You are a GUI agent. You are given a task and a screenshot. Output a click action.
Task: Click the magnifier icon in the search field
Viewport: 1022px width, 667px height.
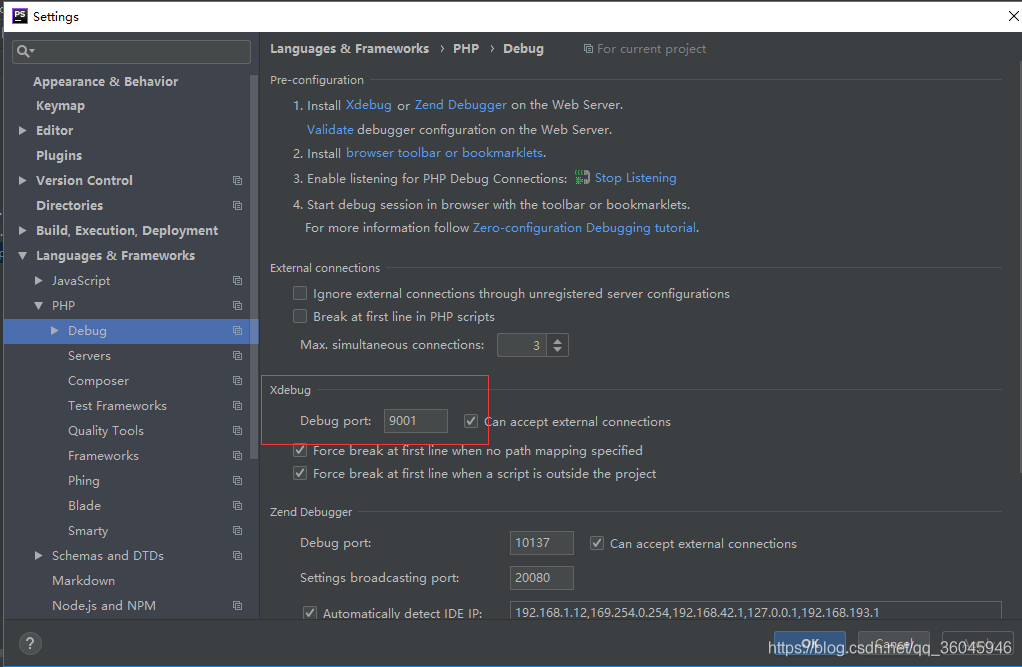coord(24,49)
